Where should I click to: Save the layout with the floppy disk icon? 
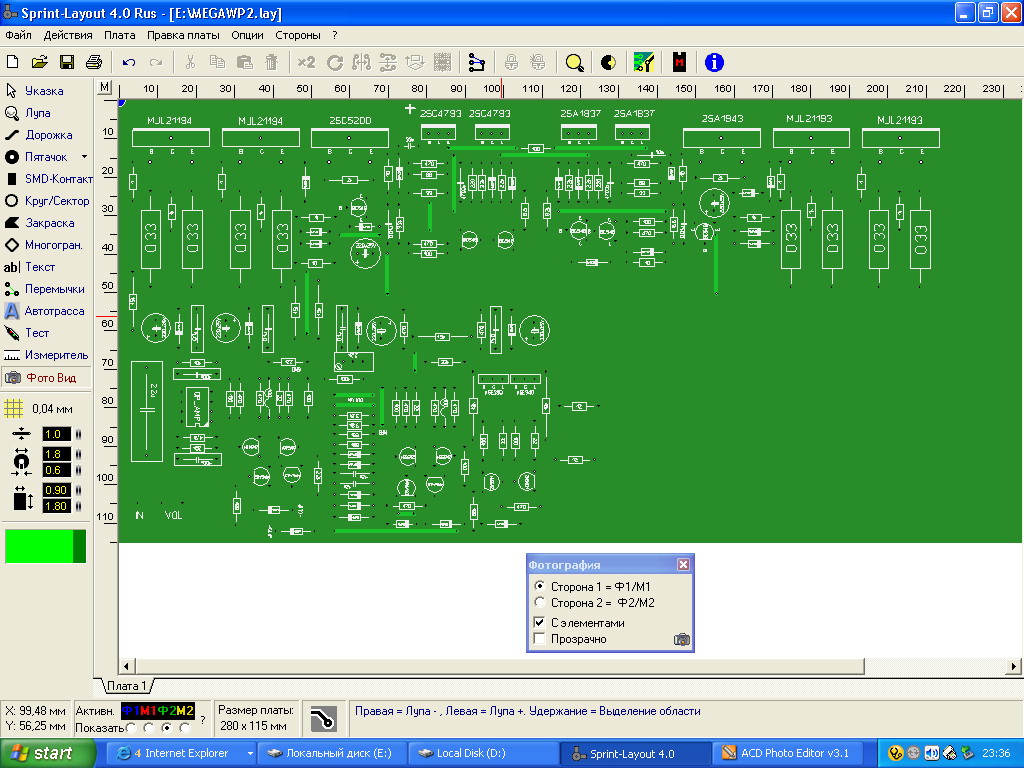[x=67, y=62]
